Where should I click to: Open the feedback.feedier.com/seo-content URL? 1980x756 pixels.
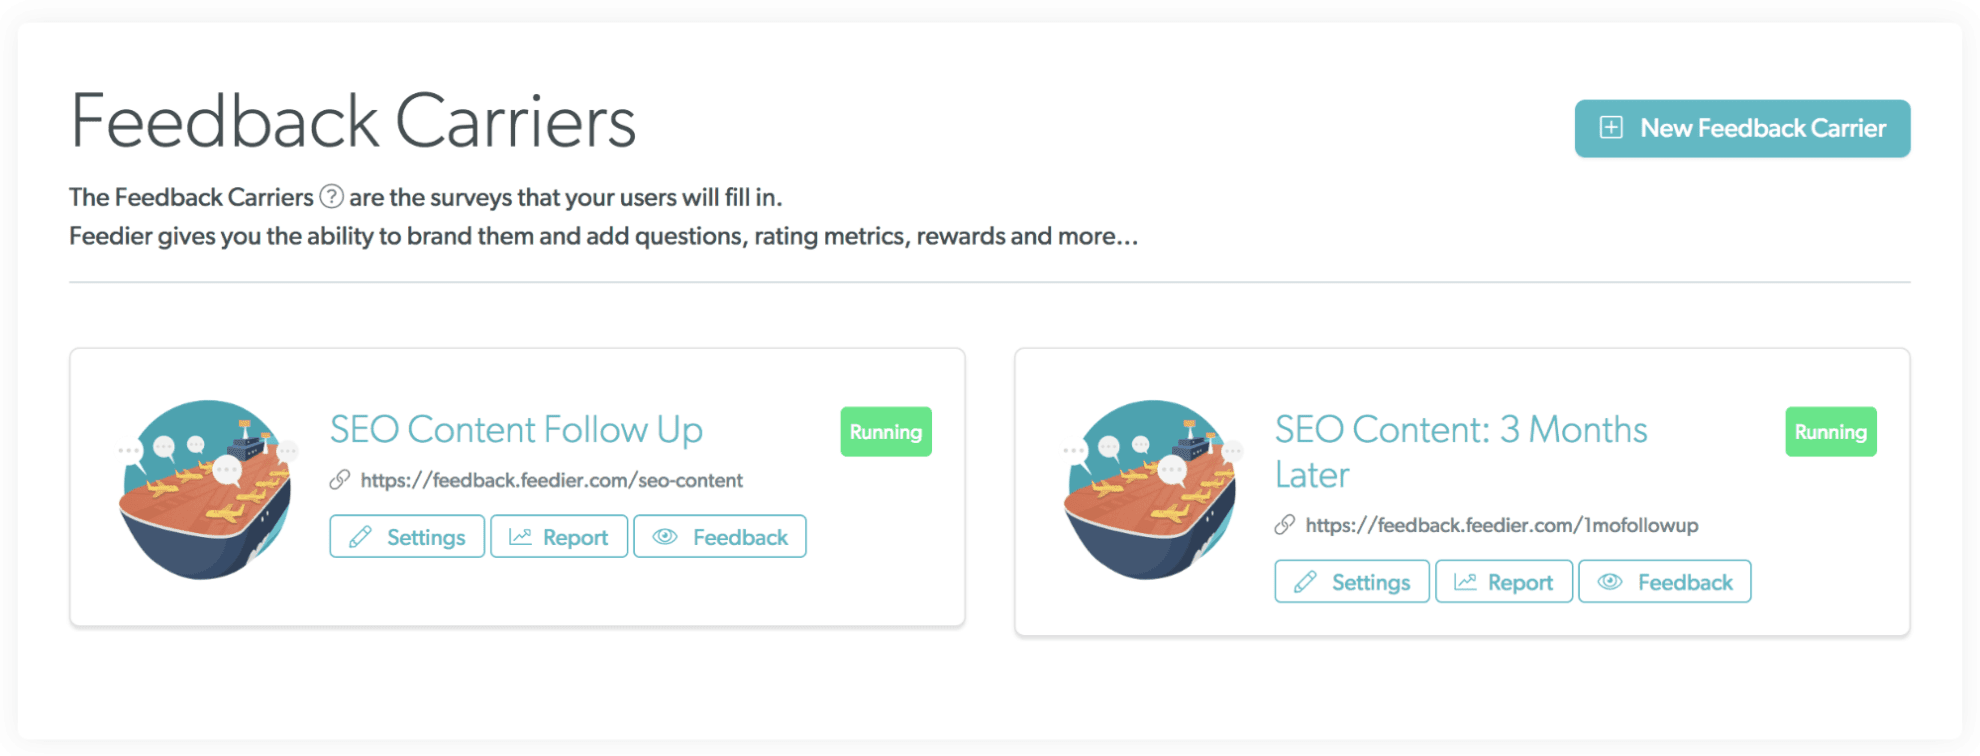(551, 480)
